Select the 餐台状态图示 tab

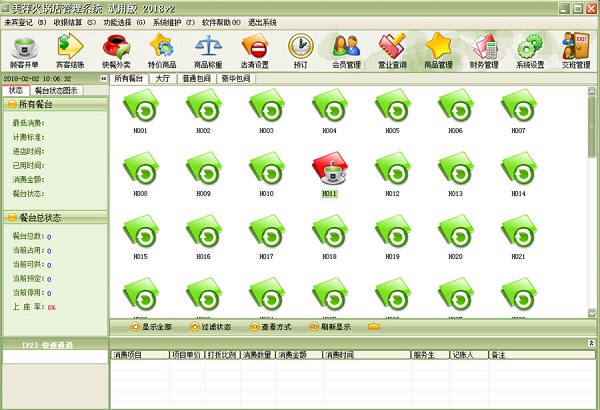tap(56, 90)
